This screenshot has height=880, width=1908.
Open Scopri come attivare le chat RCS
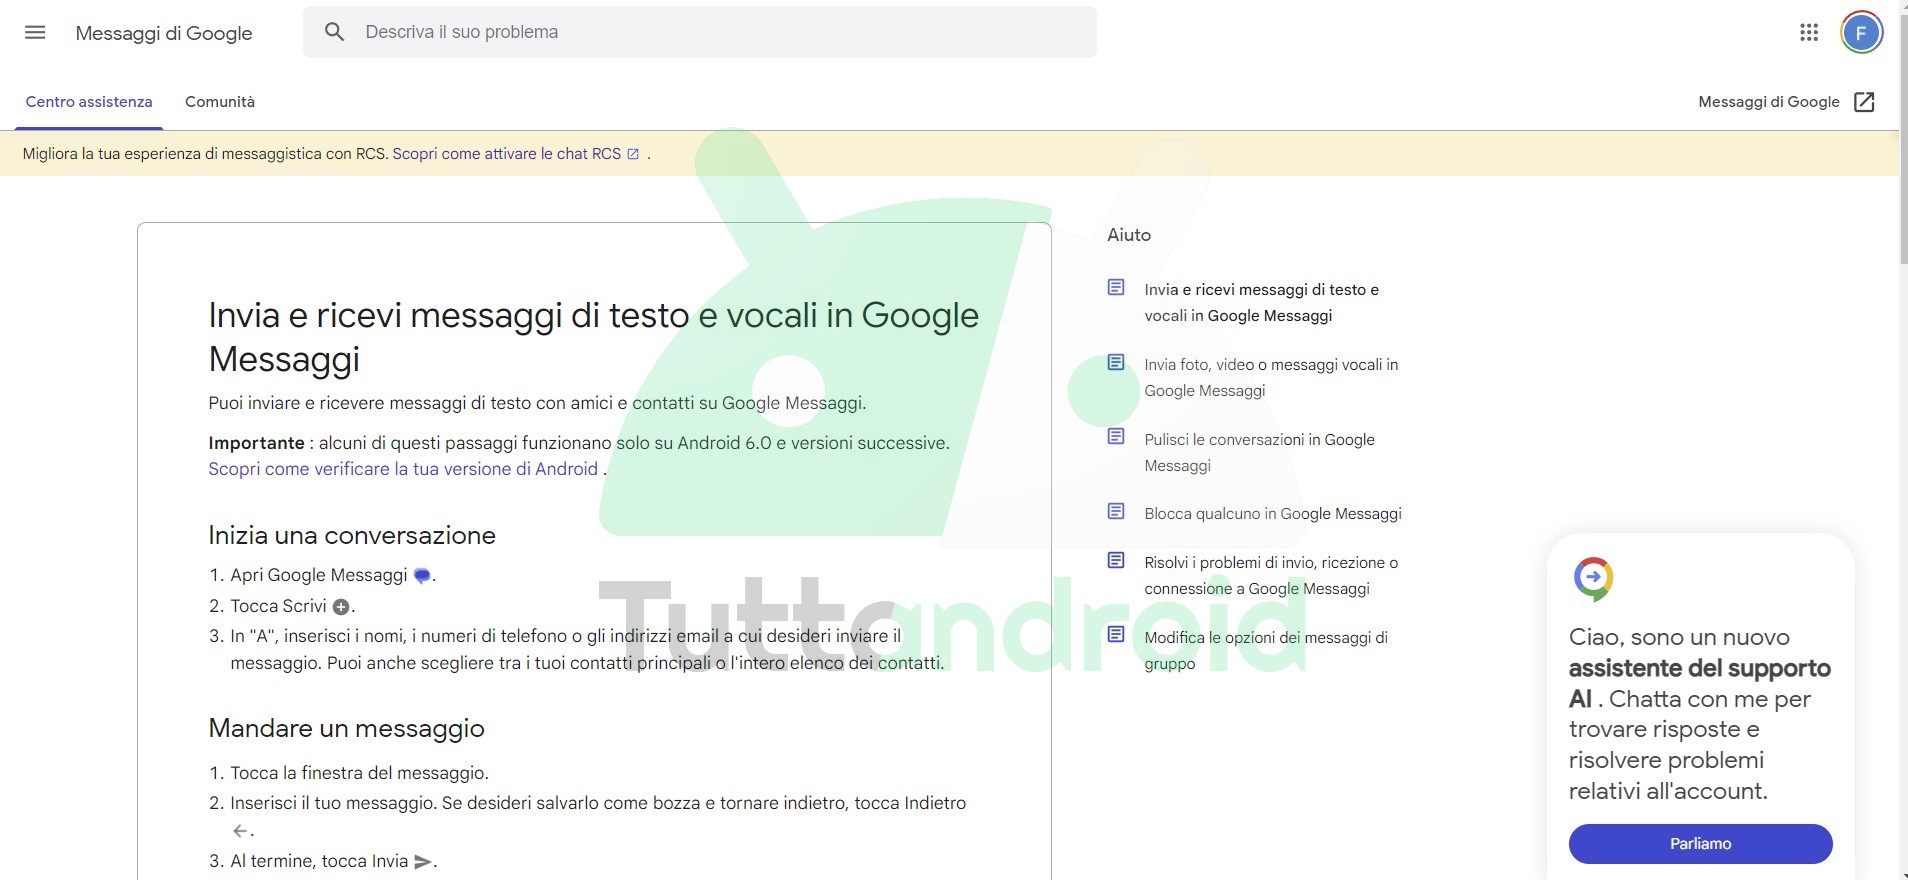[x=507, y=154]
